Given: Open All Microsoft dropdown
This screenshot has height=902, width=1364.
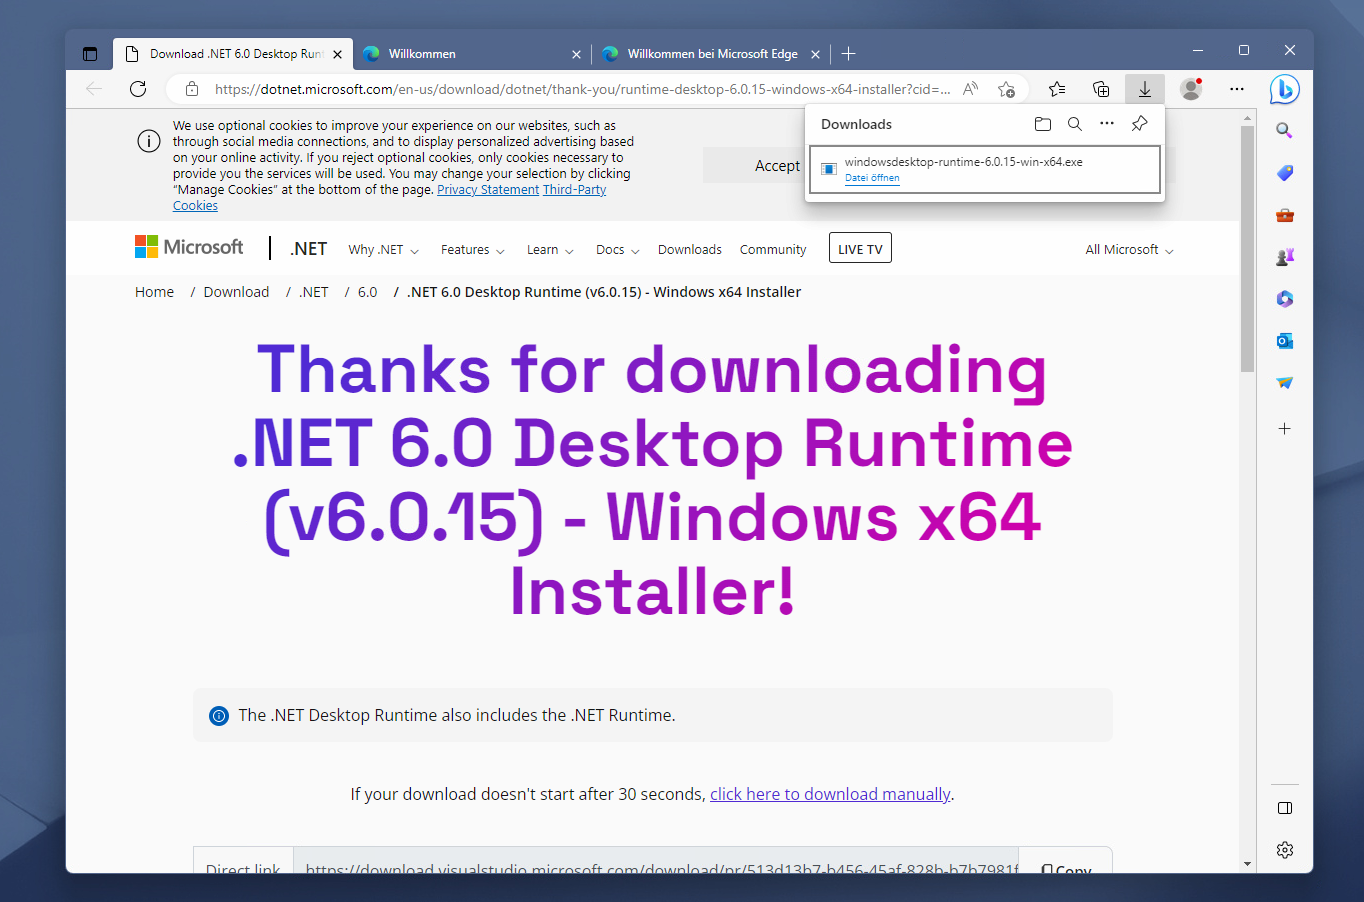Looking at the screenshot, I should (1129, 250).
